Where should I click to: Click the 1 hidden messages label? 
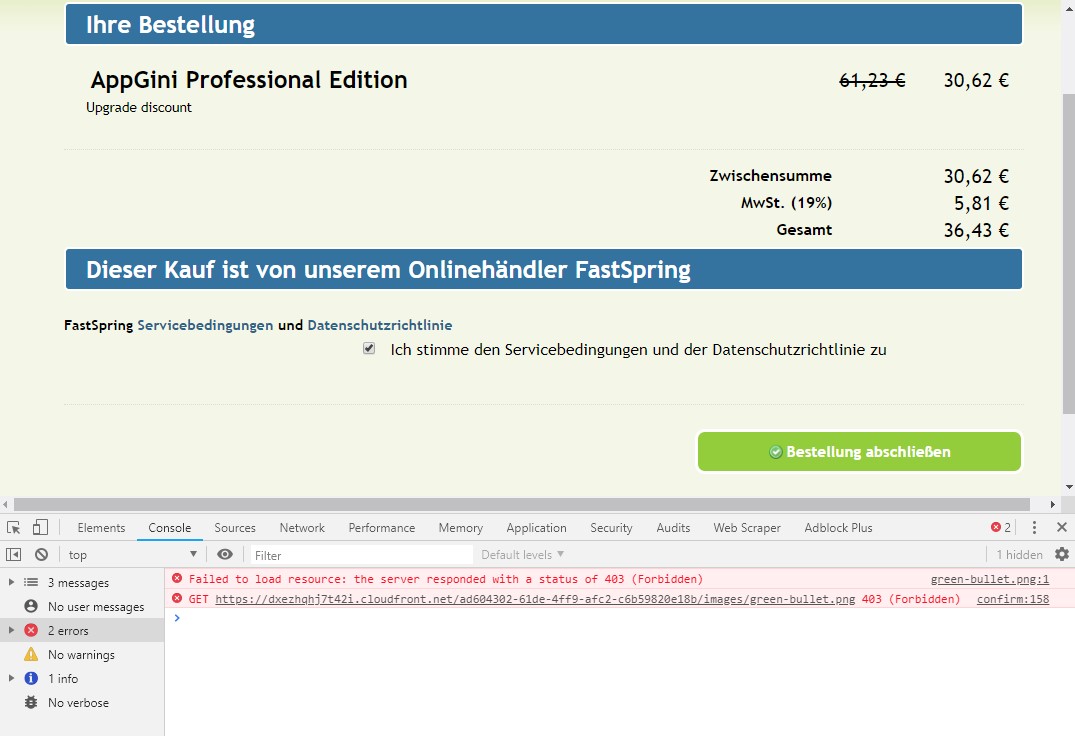[1019, 554]
